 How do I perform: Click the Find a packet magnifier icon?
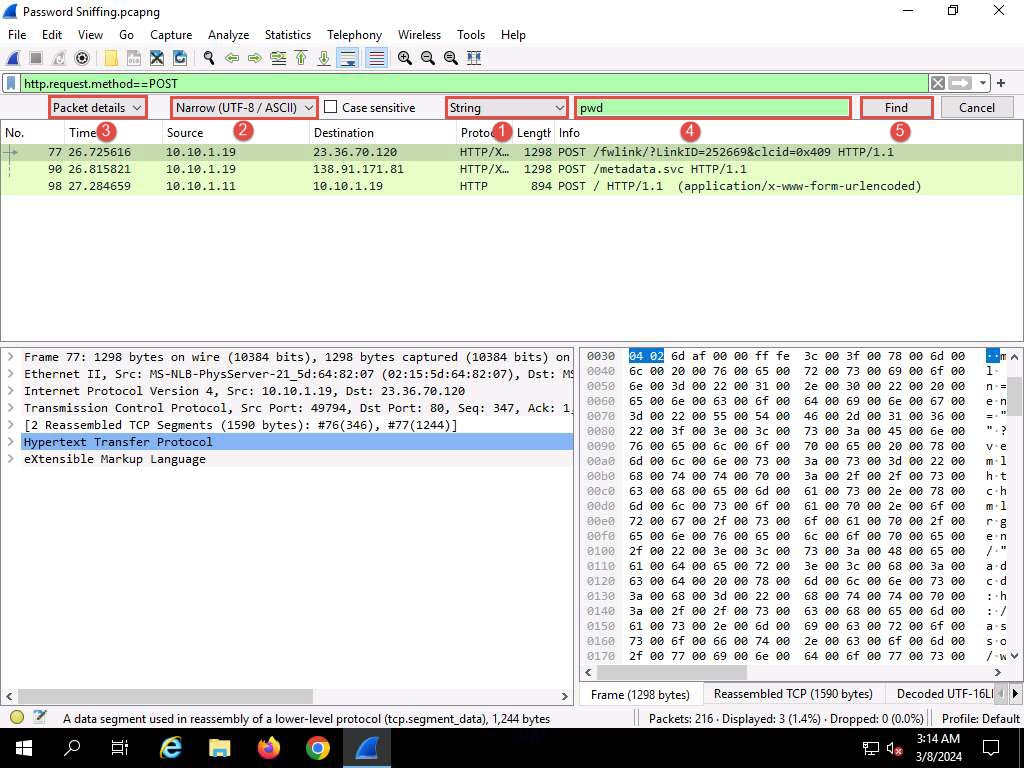click(x=209, y=58)
